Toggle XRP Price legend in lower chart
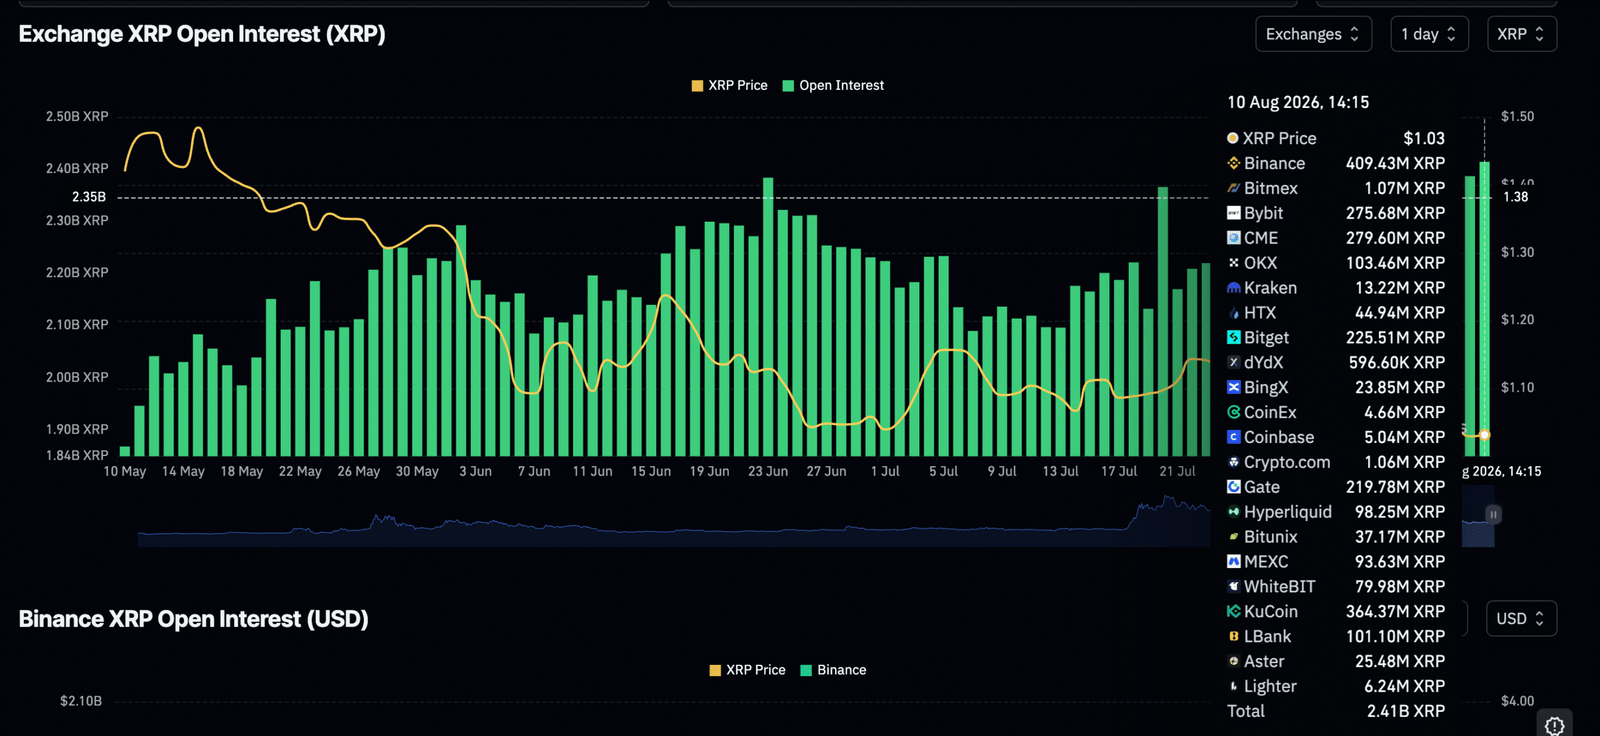The height and width of the screenshot is (736, 1600). (747, 670)
